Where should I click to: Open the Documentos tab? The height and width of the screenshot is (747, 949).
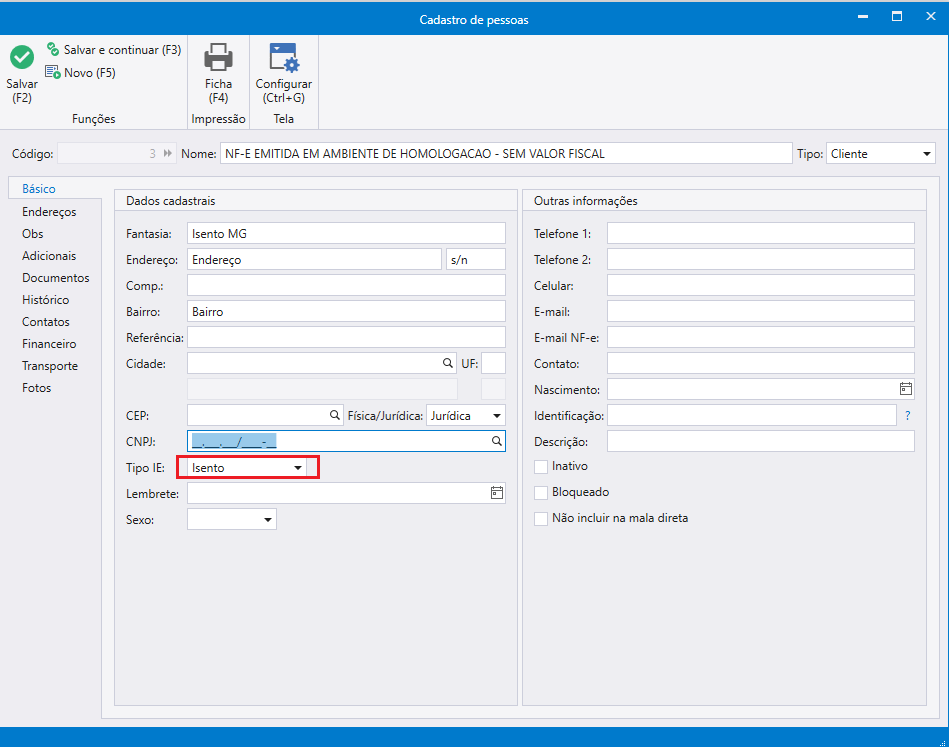[56, 278]
